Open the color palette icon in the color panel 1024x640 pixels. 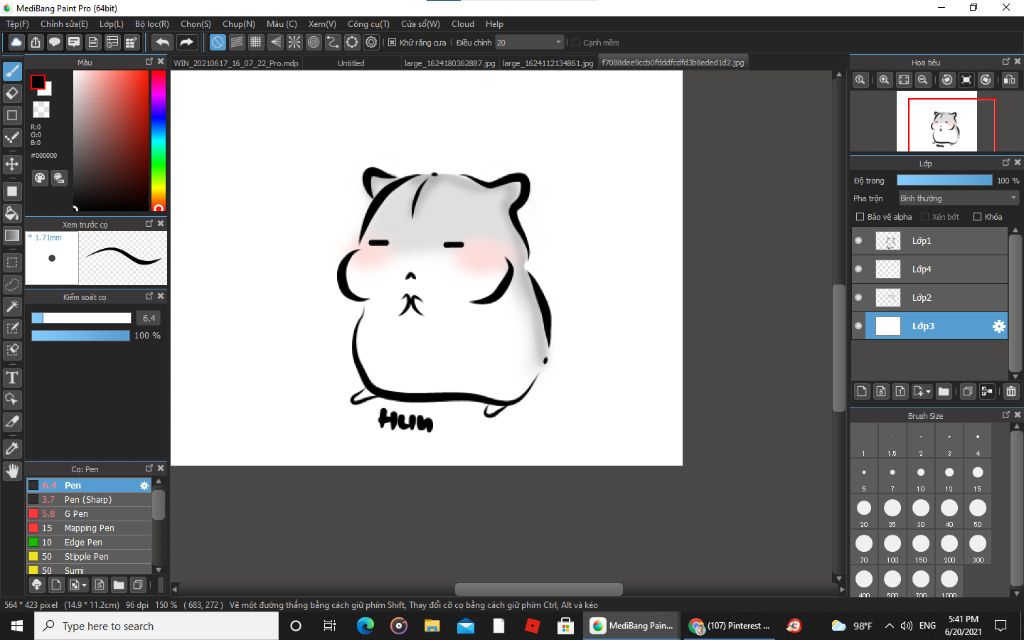[x=40, y=178]
